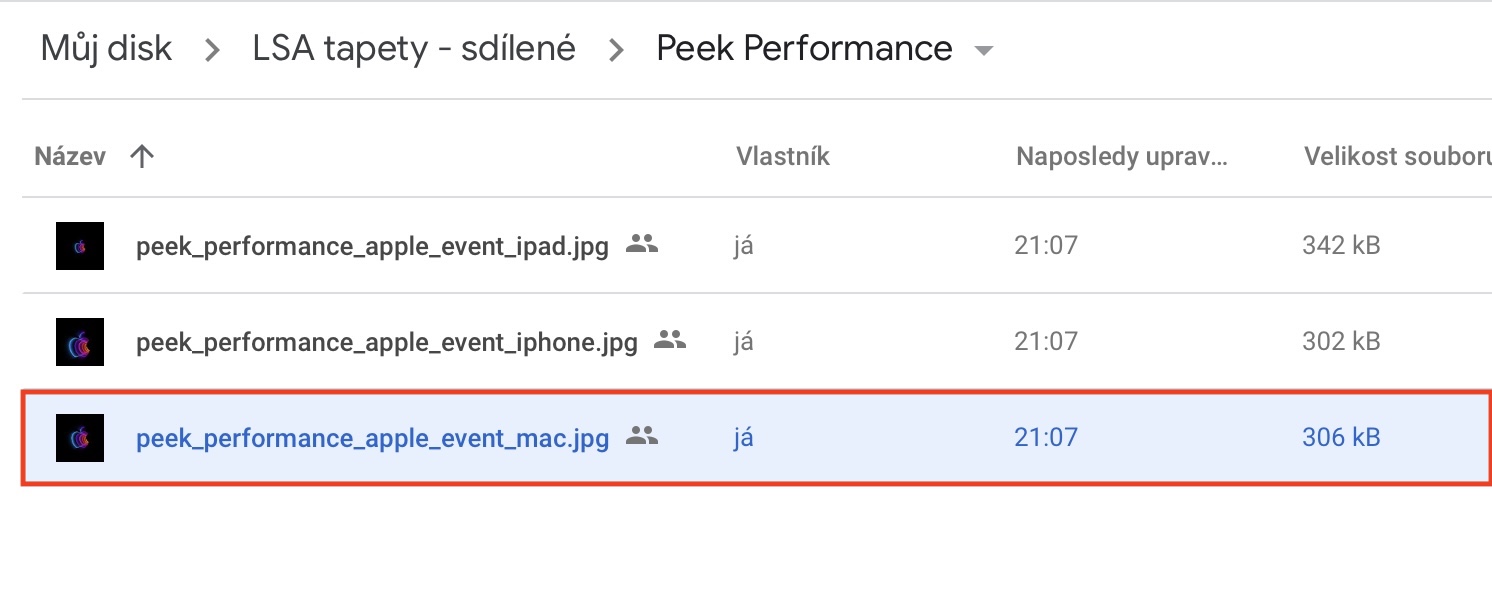Select the Mac wallpaper thumbnail
Viewport: 1492px width, 608px height.
point(80,438)
